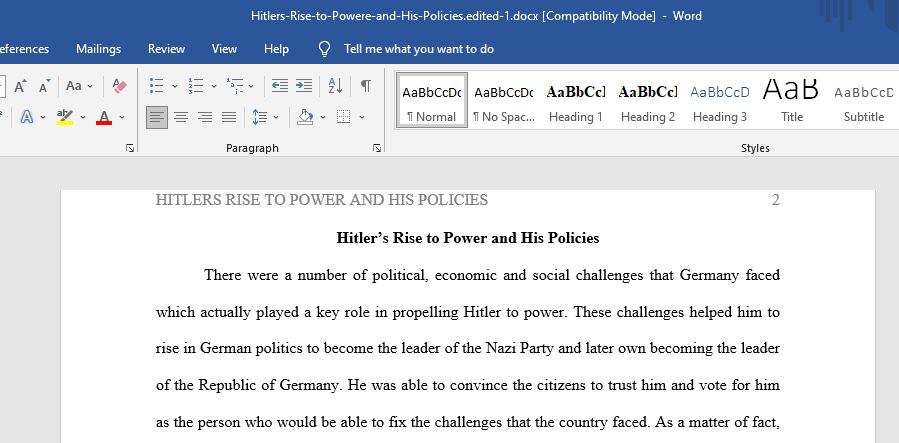Apply paragraph shading paint bucket

[306, 117]
